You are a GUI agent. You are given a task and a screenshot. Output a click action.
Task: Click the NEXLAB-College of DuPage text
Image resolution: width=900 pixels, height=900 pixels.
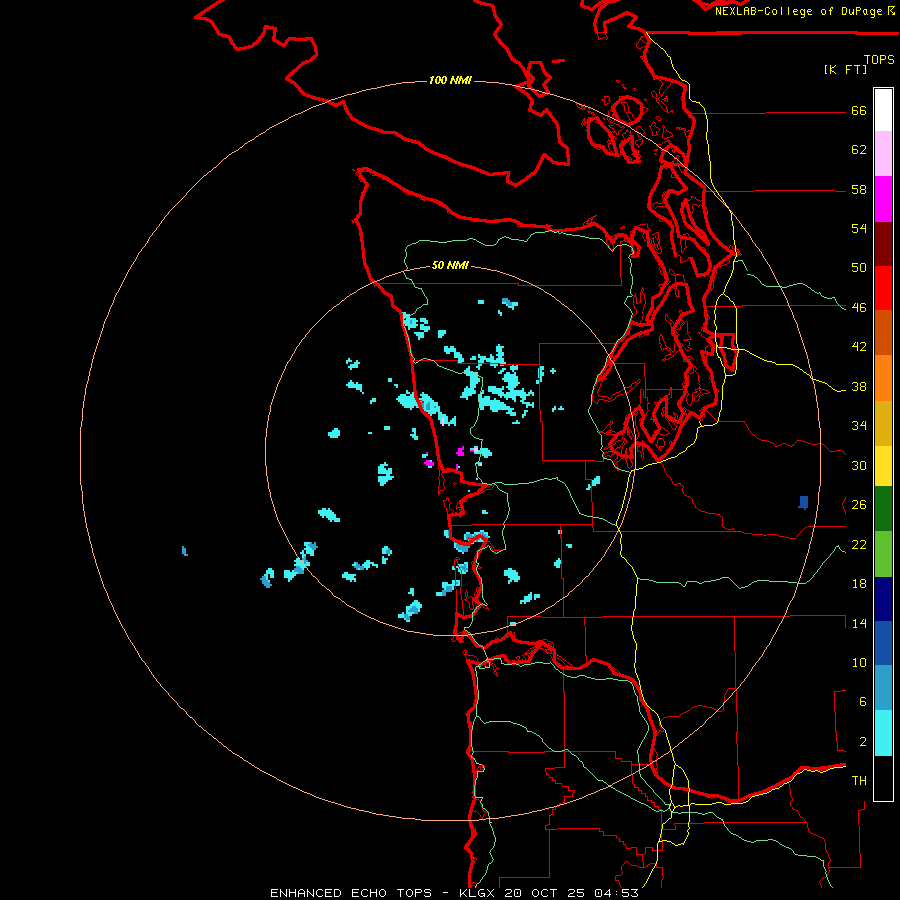798,11
